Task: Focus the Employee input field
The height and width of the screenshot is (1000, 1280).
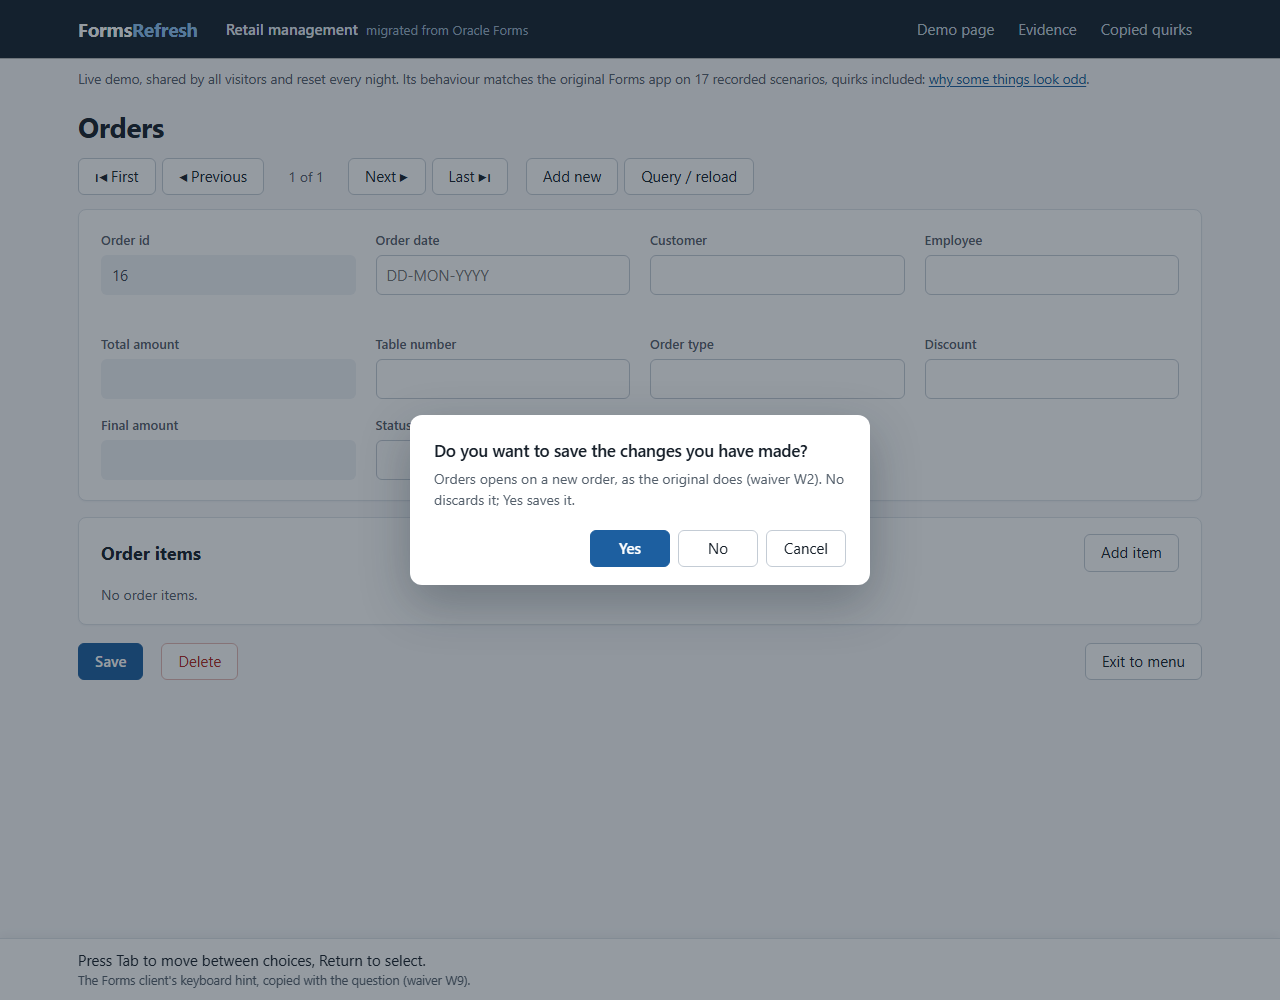Action: (x=1052, y=275)
